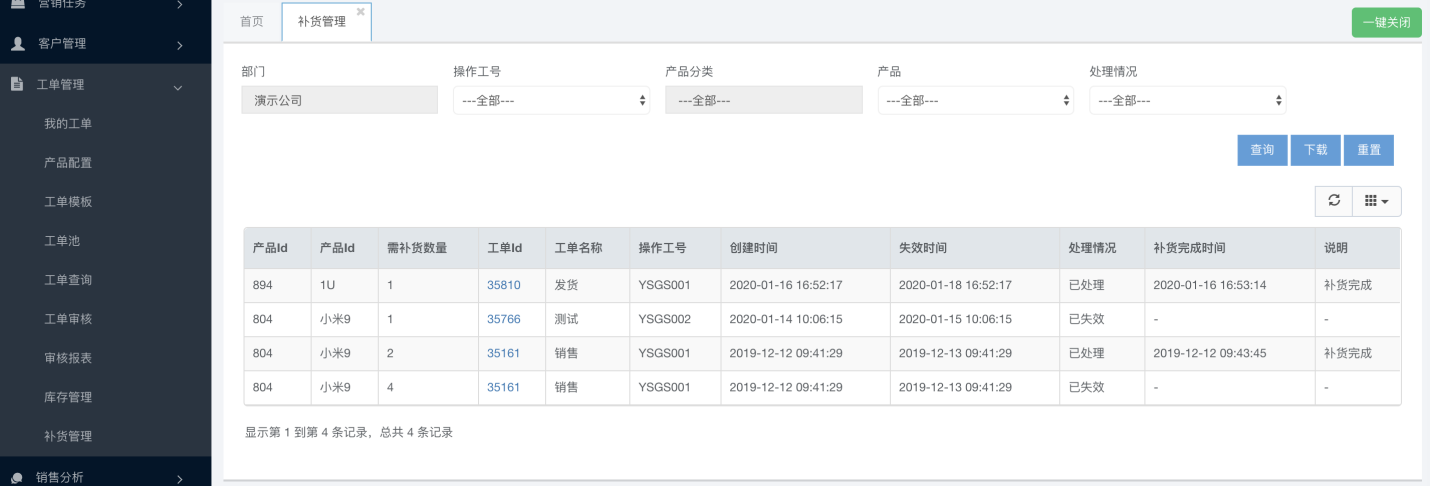Click the 查询 button
The height and width of the screenshot is (486, 1430).
point(1262,150)
